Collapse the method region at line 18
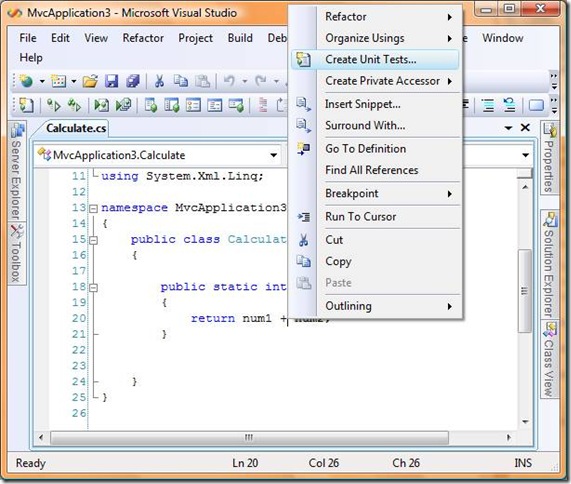 pos(94,288)
